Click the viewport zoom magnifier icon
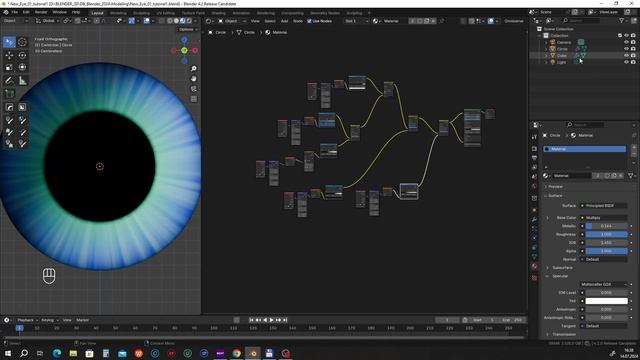 tap(194, 69)
